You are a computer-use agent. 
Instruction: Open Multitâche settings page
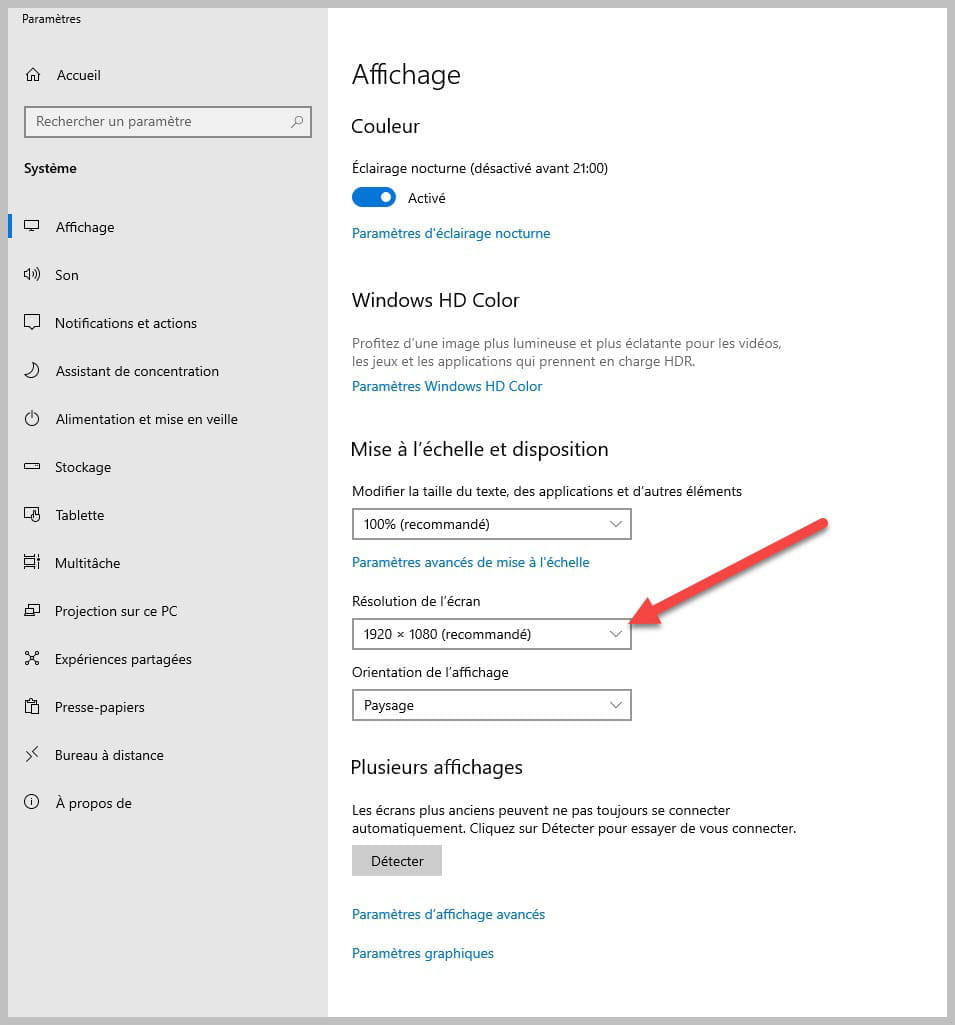[88, 563]
